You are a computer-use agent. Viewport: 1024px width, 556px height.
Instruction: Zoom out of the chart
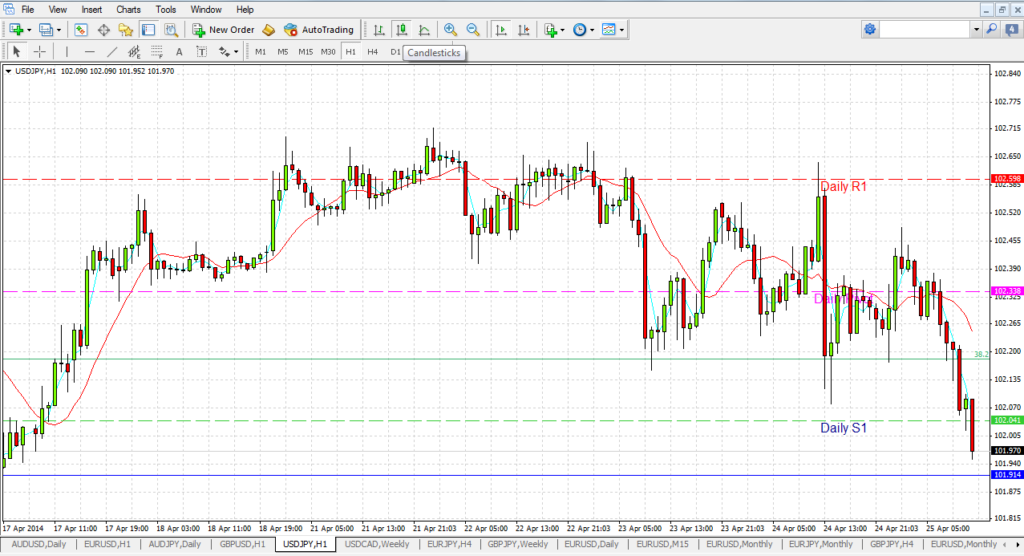(x=473, y=29)
